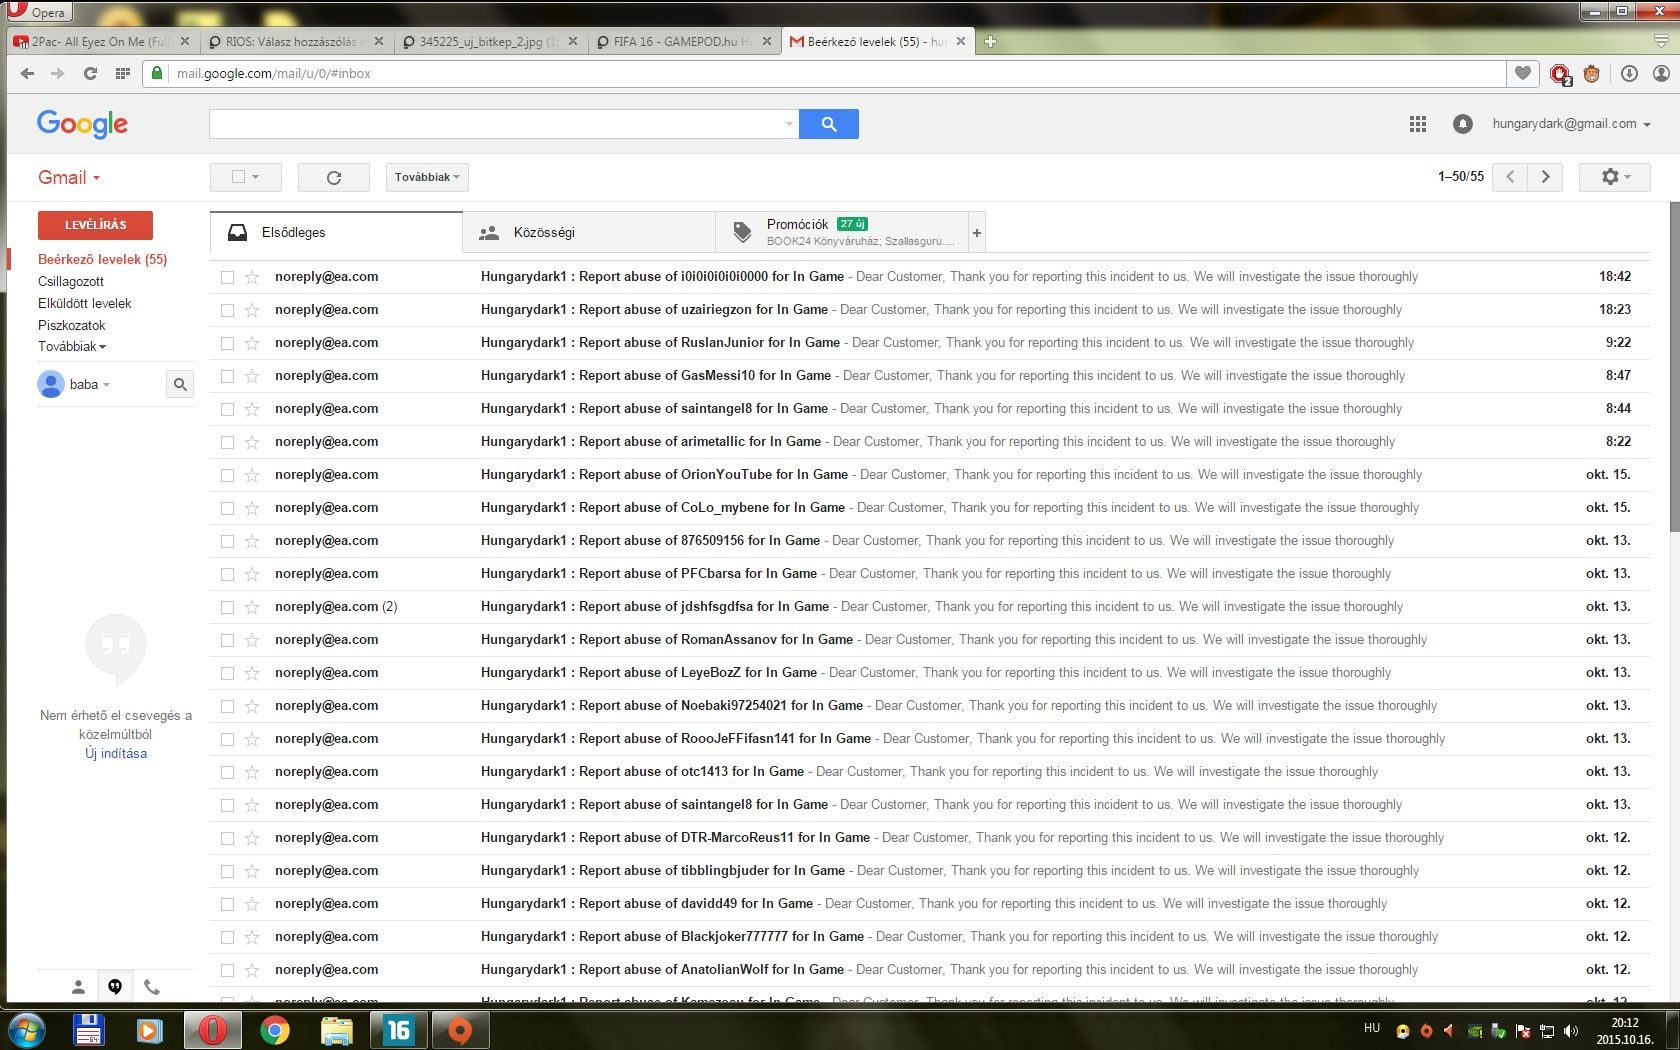Launch Google Chrome from the taskbar

pos(274,1030)
